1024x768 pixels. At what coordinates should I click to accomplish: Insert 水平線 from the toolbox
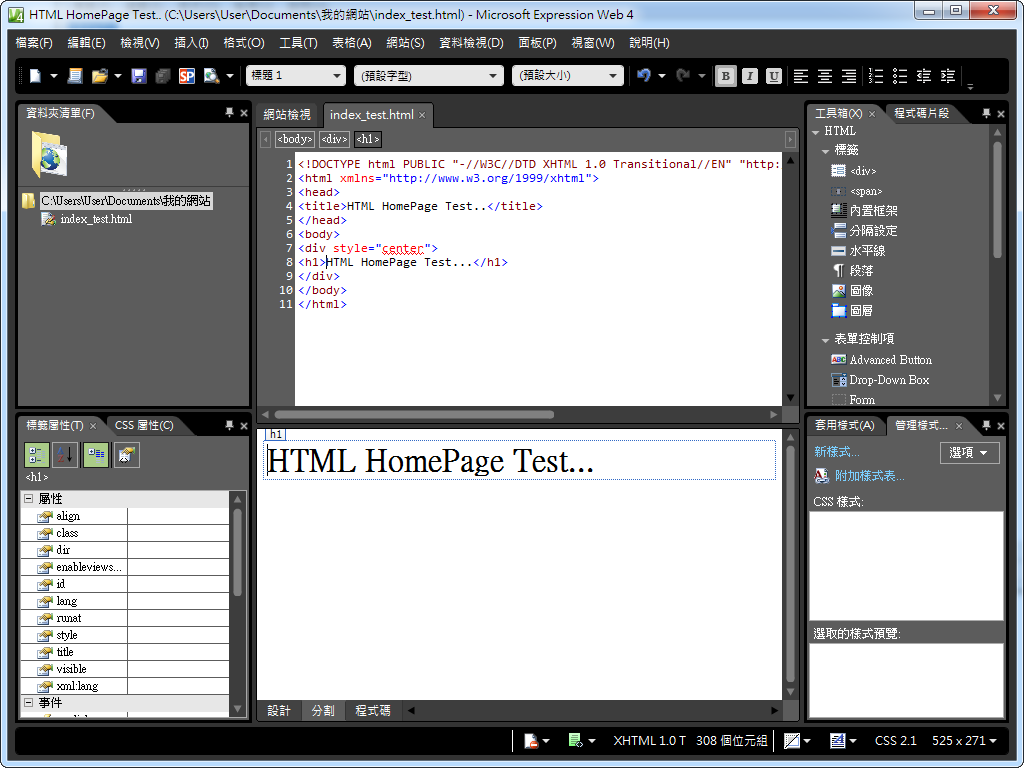(857, 251)
